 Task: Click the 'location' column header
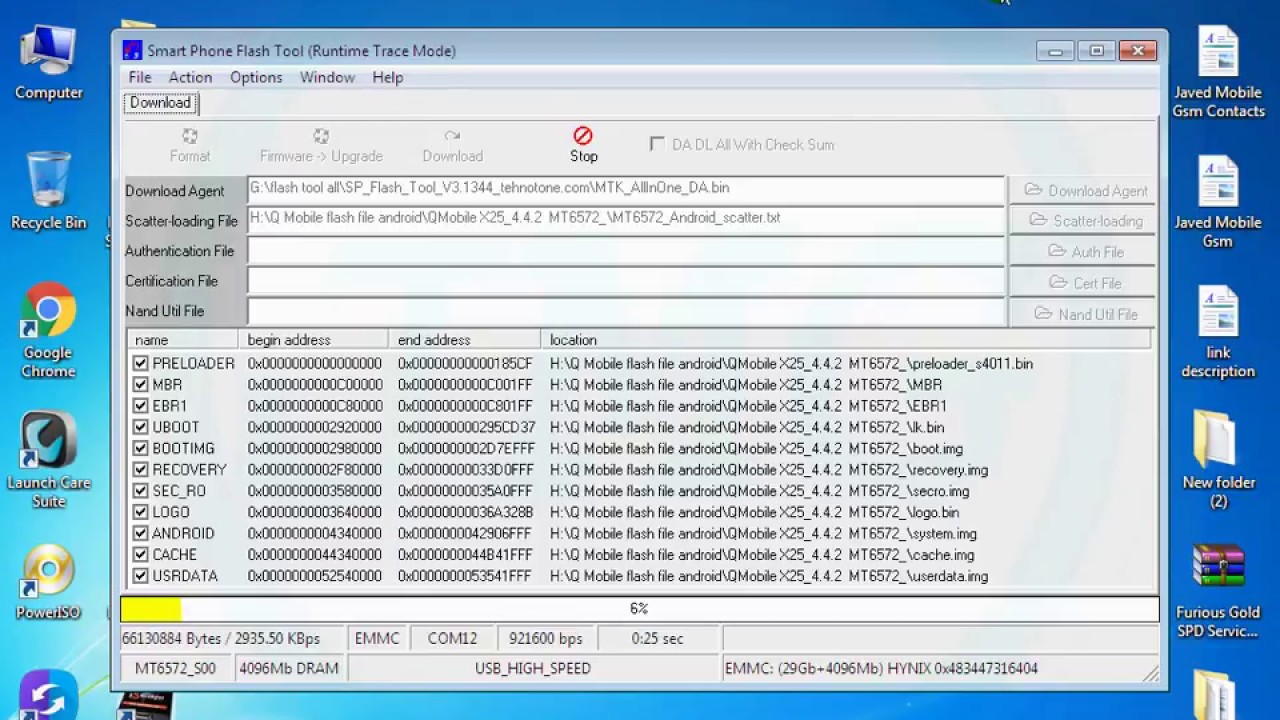[x=846, y=340]
